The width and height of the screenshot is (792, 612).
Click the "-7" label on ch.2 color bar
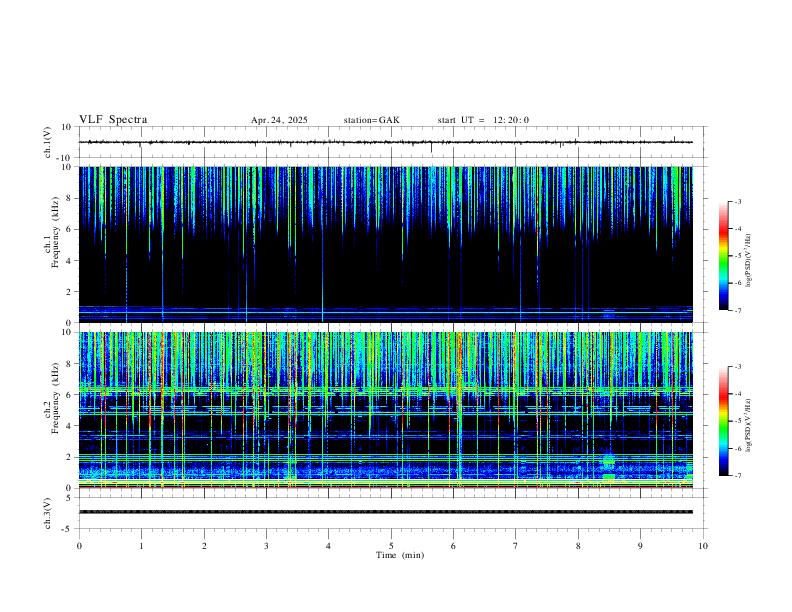pos(737,475)
